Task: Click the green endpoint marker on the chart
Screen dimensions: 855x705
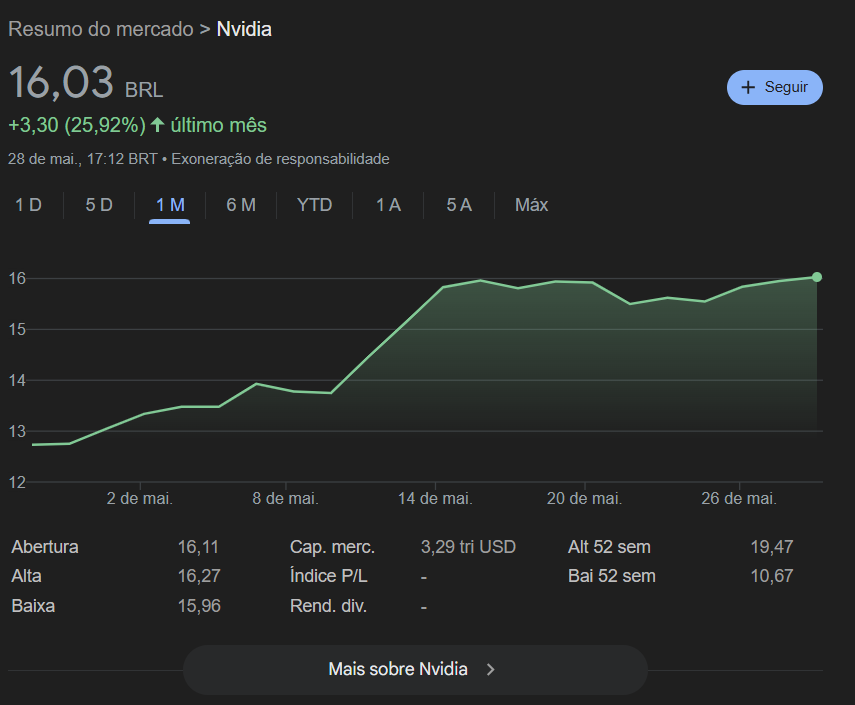Action: [816, 277]
